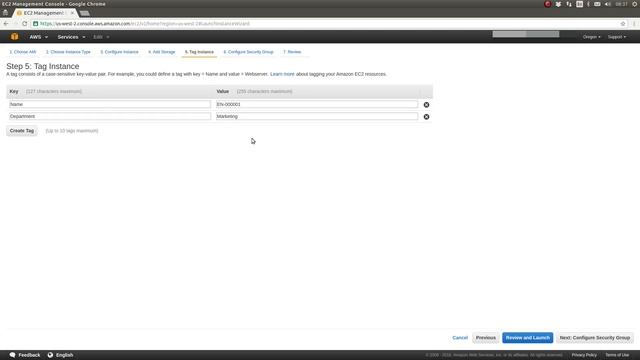Open the account name dropdown
This screenshot has width=640, height=360.
(x=526, y=34)
